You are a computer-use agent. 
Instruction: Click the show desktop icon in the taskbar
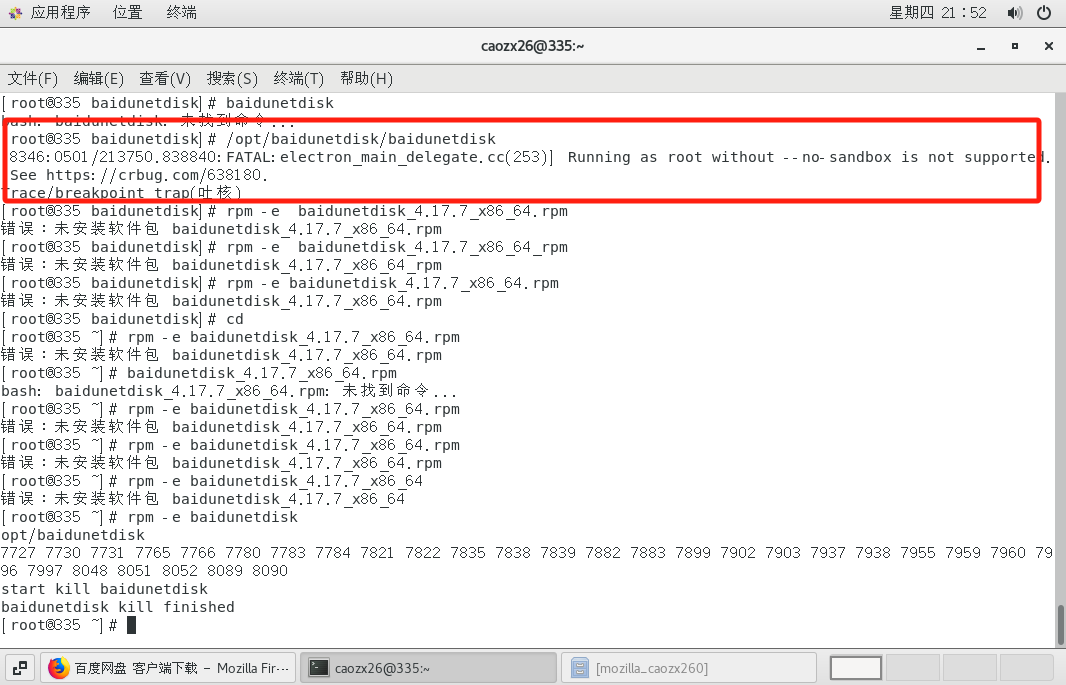(19, 668)
